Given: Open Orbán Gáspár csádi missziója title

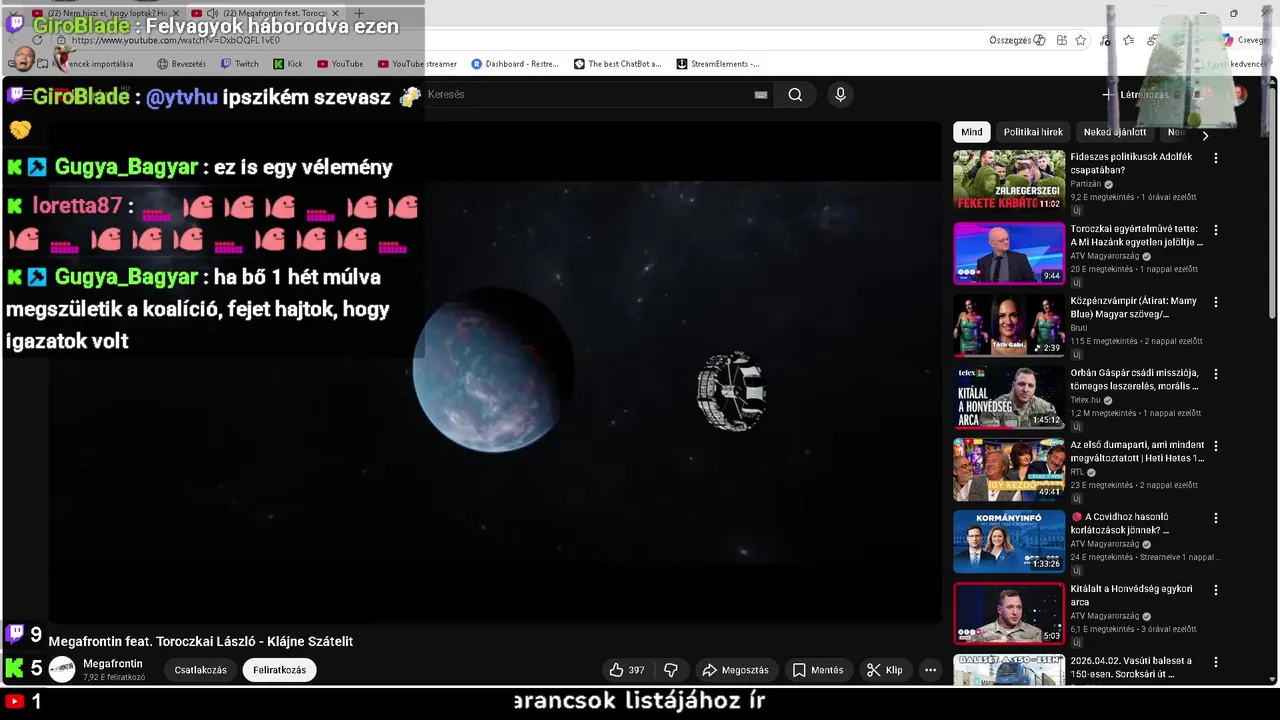Looking at the screenshot, I should click(1136, 380).
